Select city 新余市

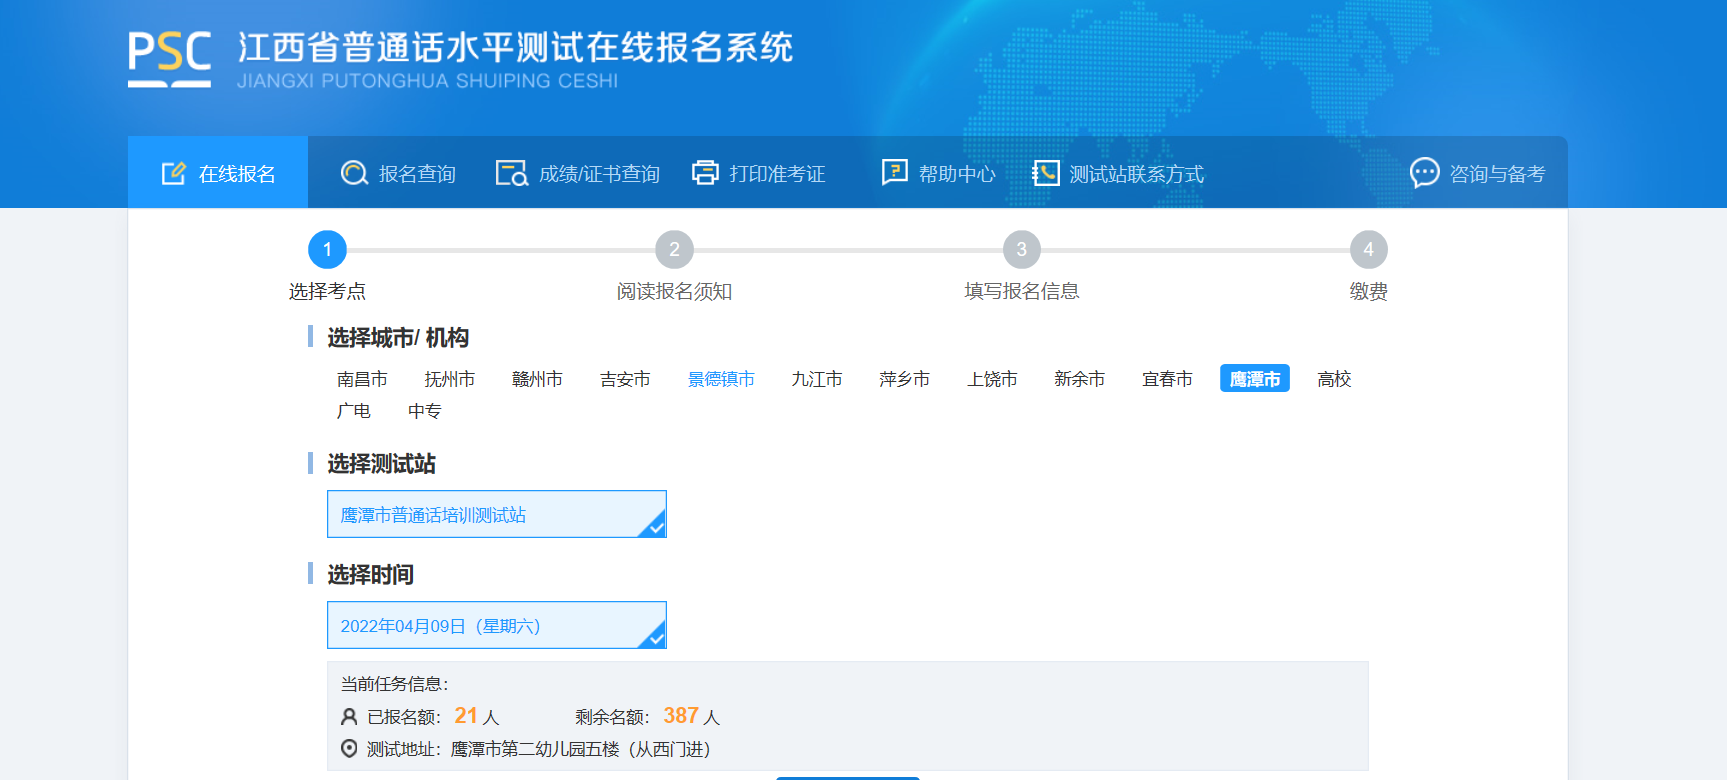[1079, 379]
